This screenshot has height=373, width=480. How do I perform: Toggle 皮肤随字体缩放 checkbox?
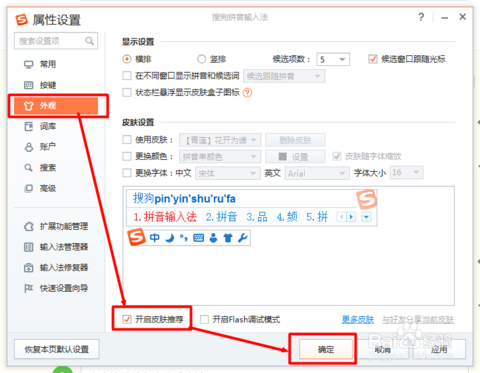(x=337, y=156)
